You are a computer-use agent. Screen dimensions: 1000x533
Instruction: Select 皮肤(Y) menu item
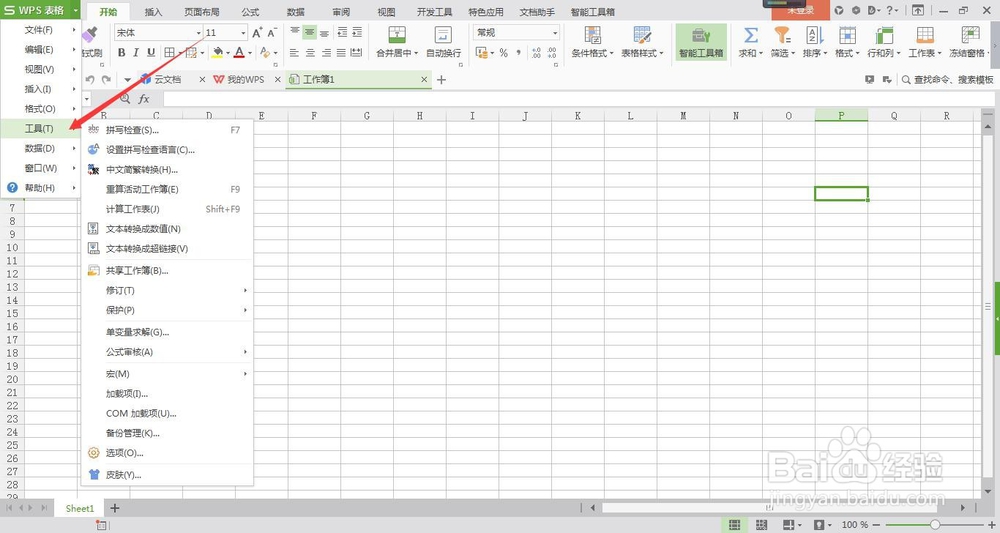pyautogui.click(x=167, y=475)
